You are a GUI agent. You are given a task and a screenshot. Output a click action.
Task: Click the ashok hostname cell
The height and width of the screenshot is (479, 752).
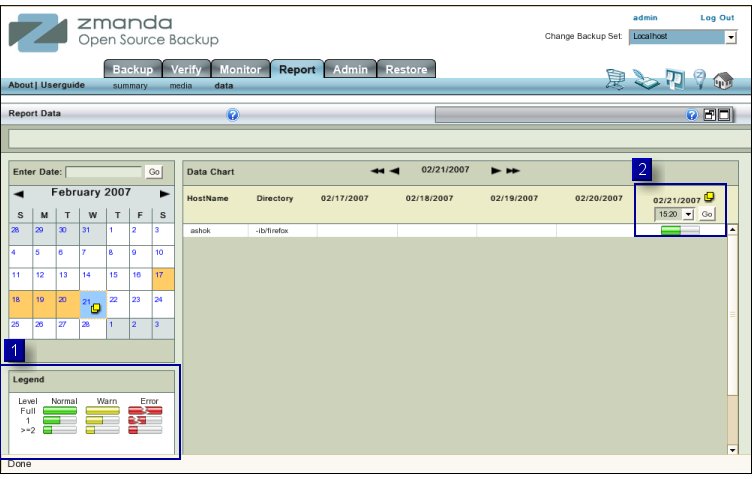point(216,231)
